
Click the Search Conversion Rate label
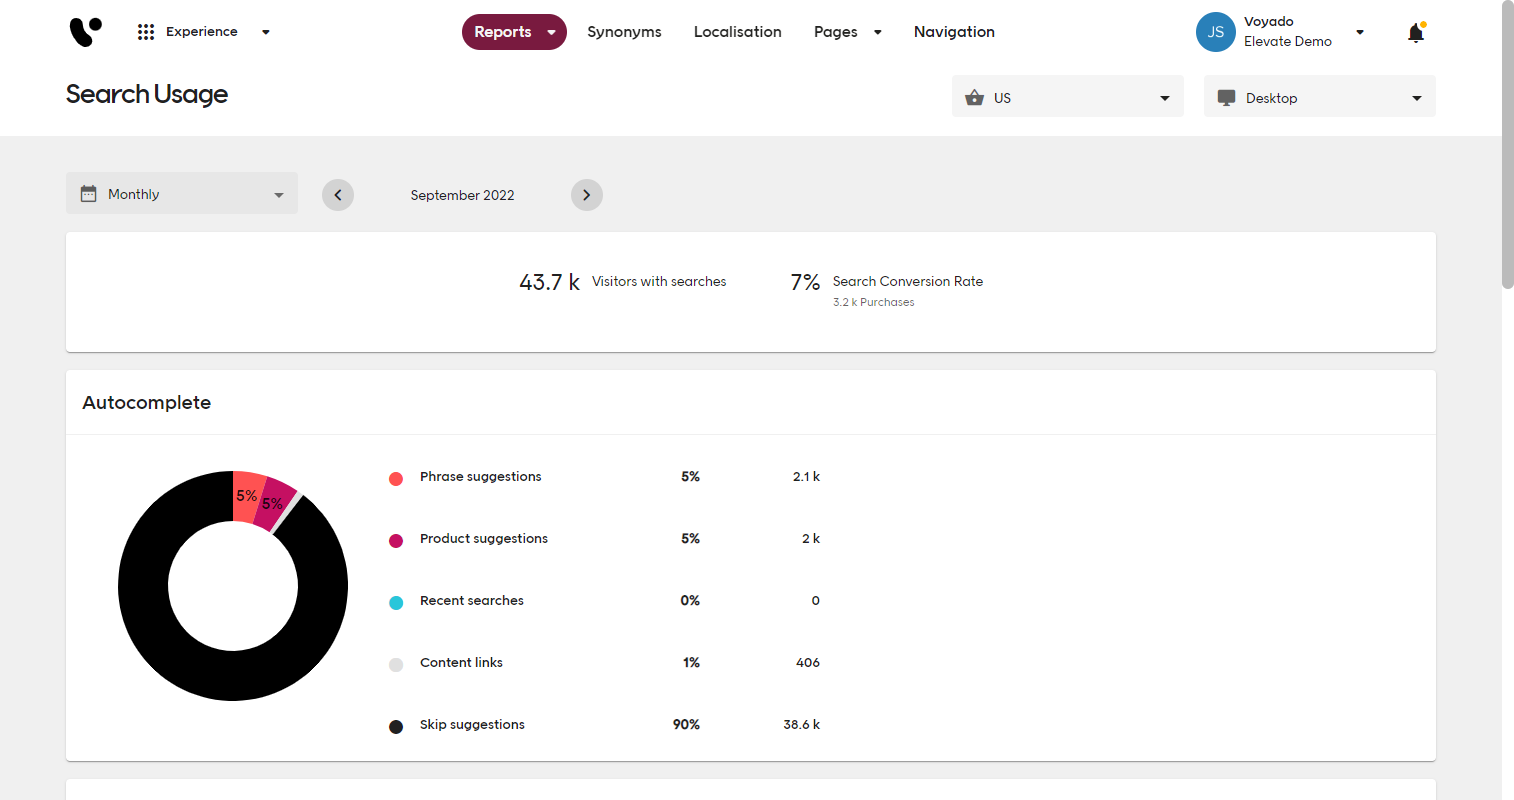[908, 282]
